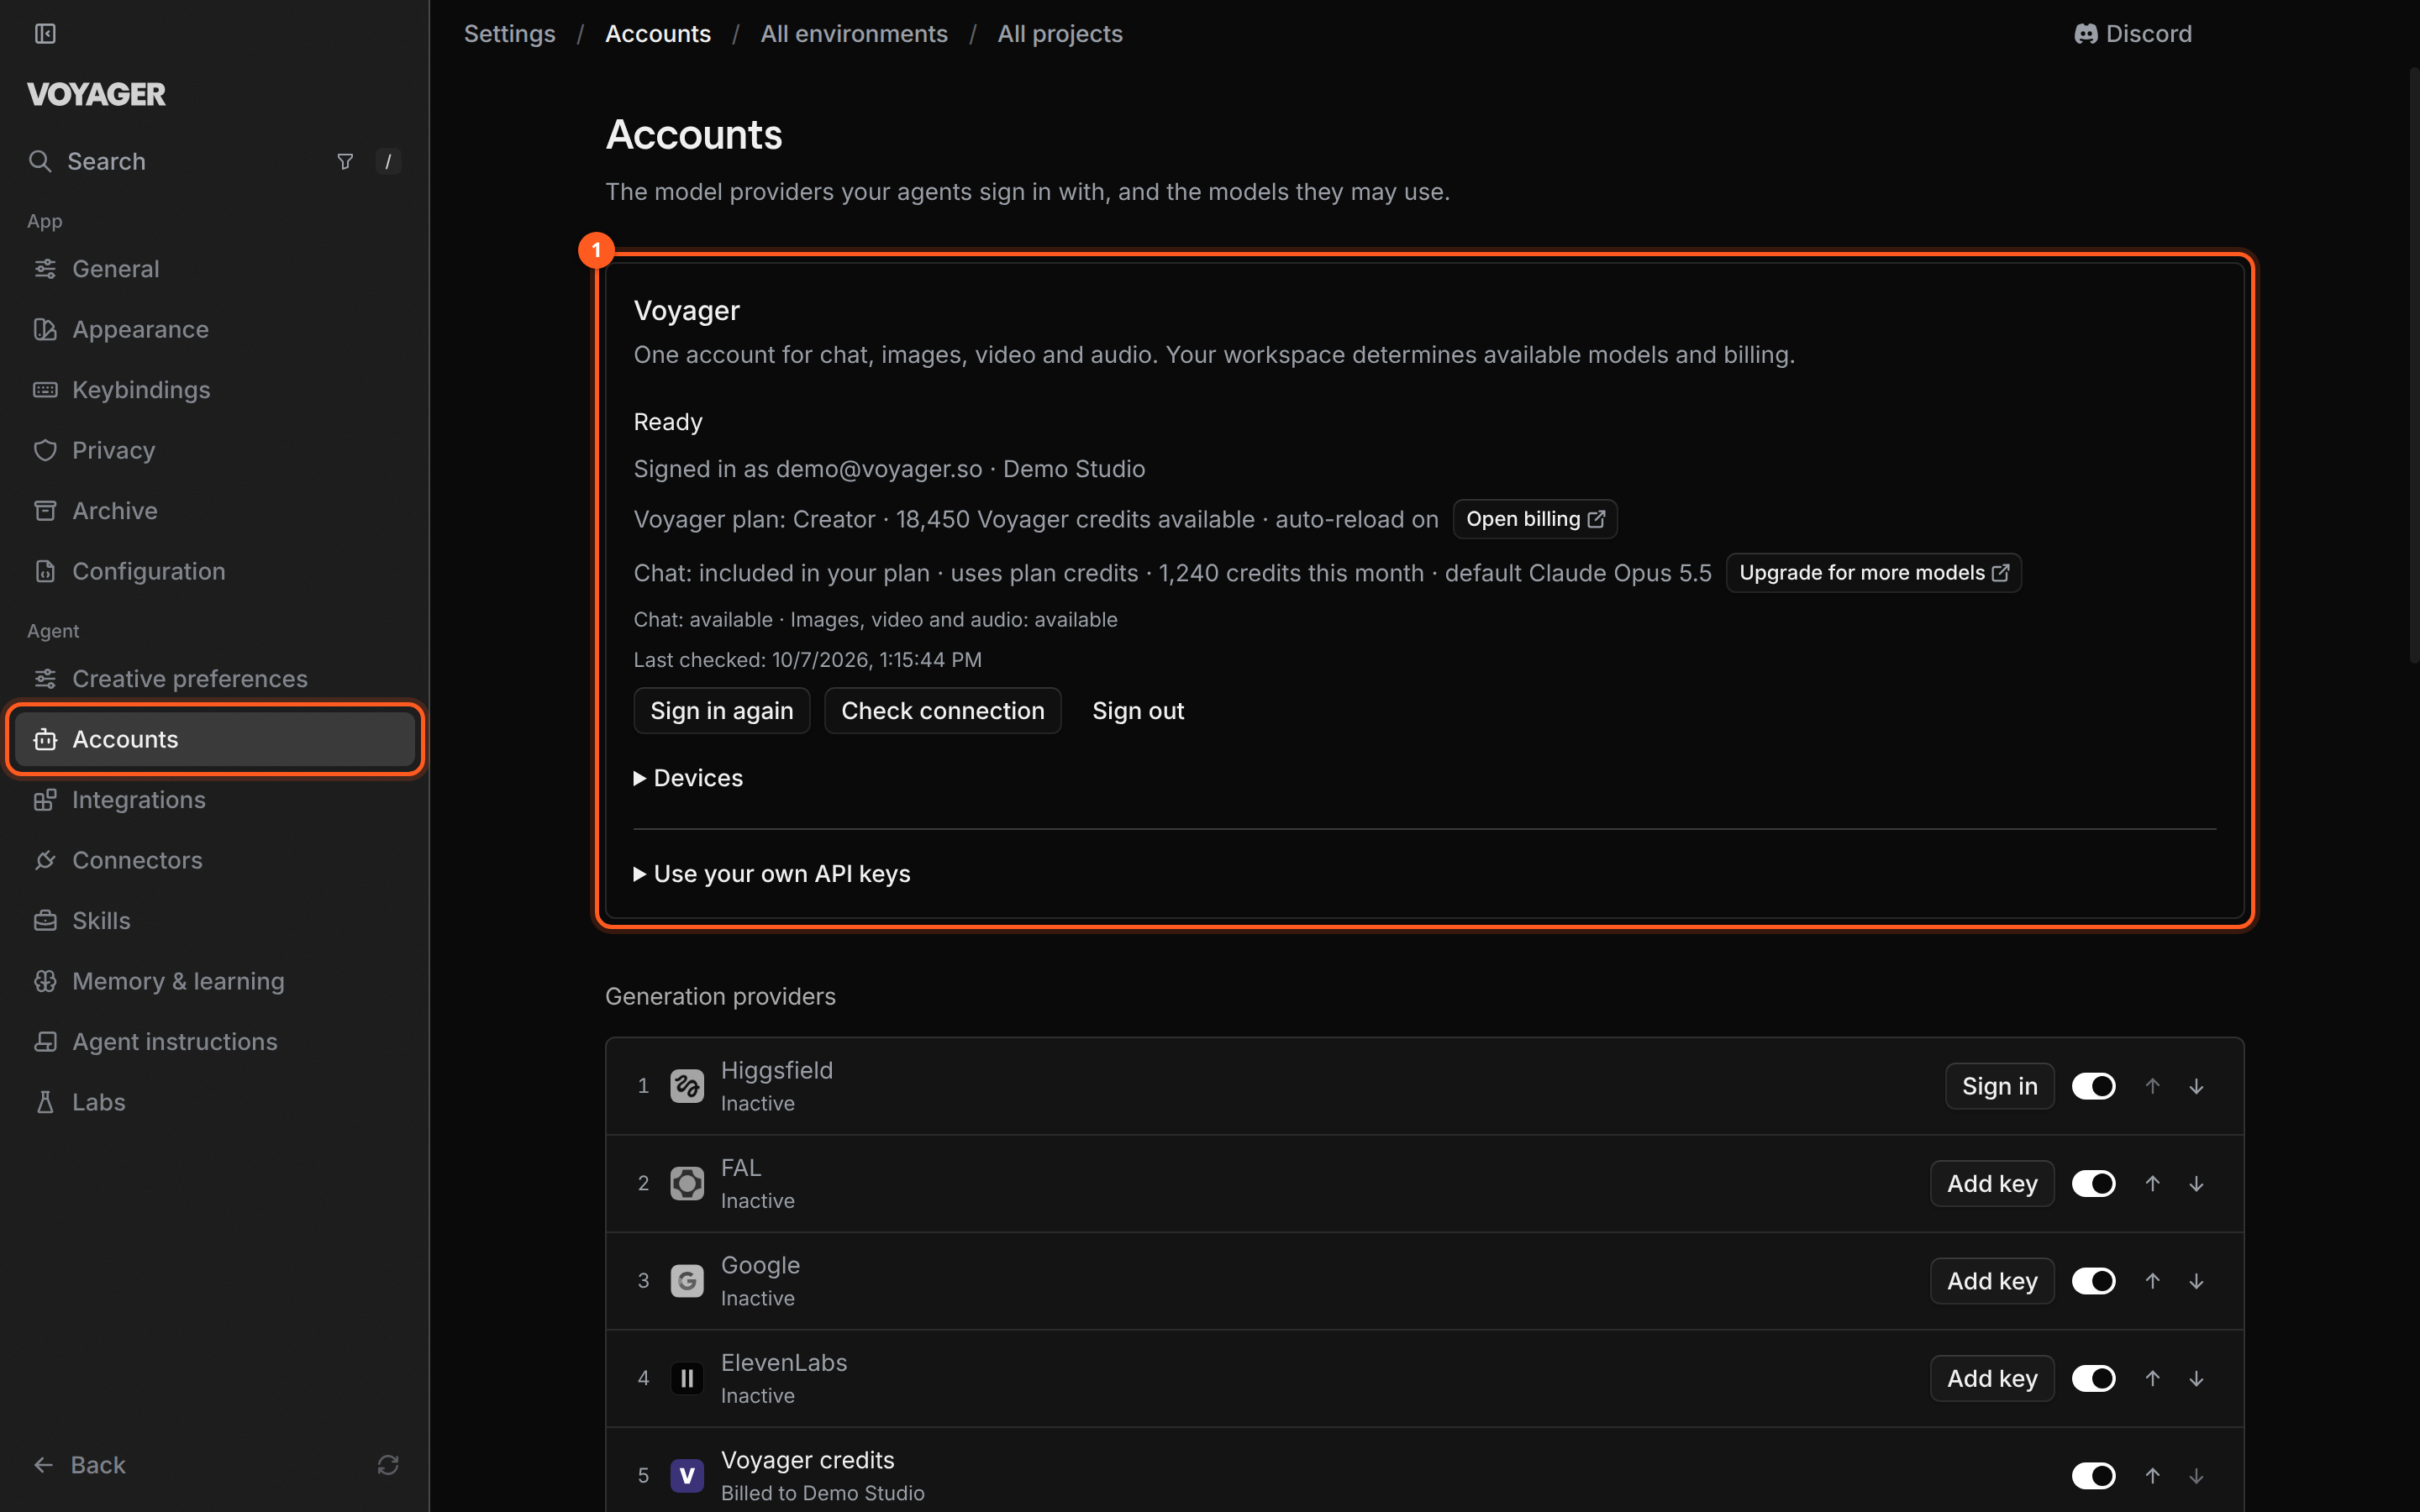Toggle the Voyager credits provider switch
The height and width of the screenshot is (1512, 2420).
[x=2093, y=1476]
